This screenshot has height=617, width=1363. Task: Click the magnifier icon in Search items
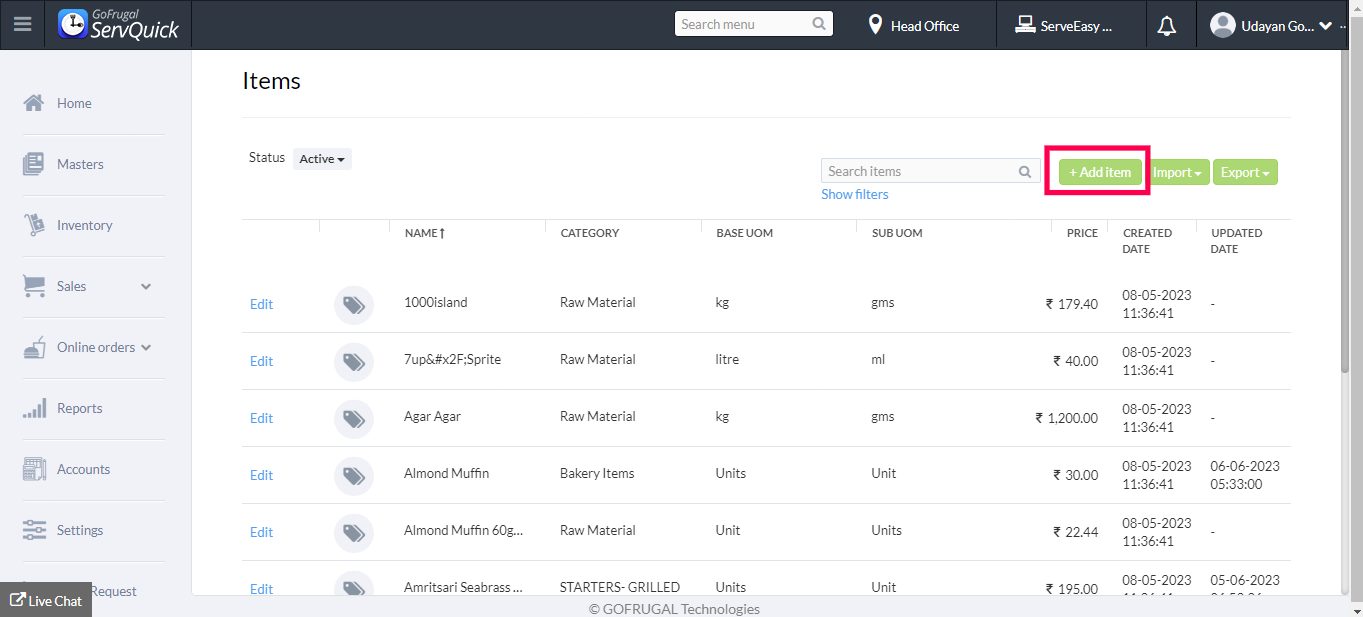click(1025, 172)
